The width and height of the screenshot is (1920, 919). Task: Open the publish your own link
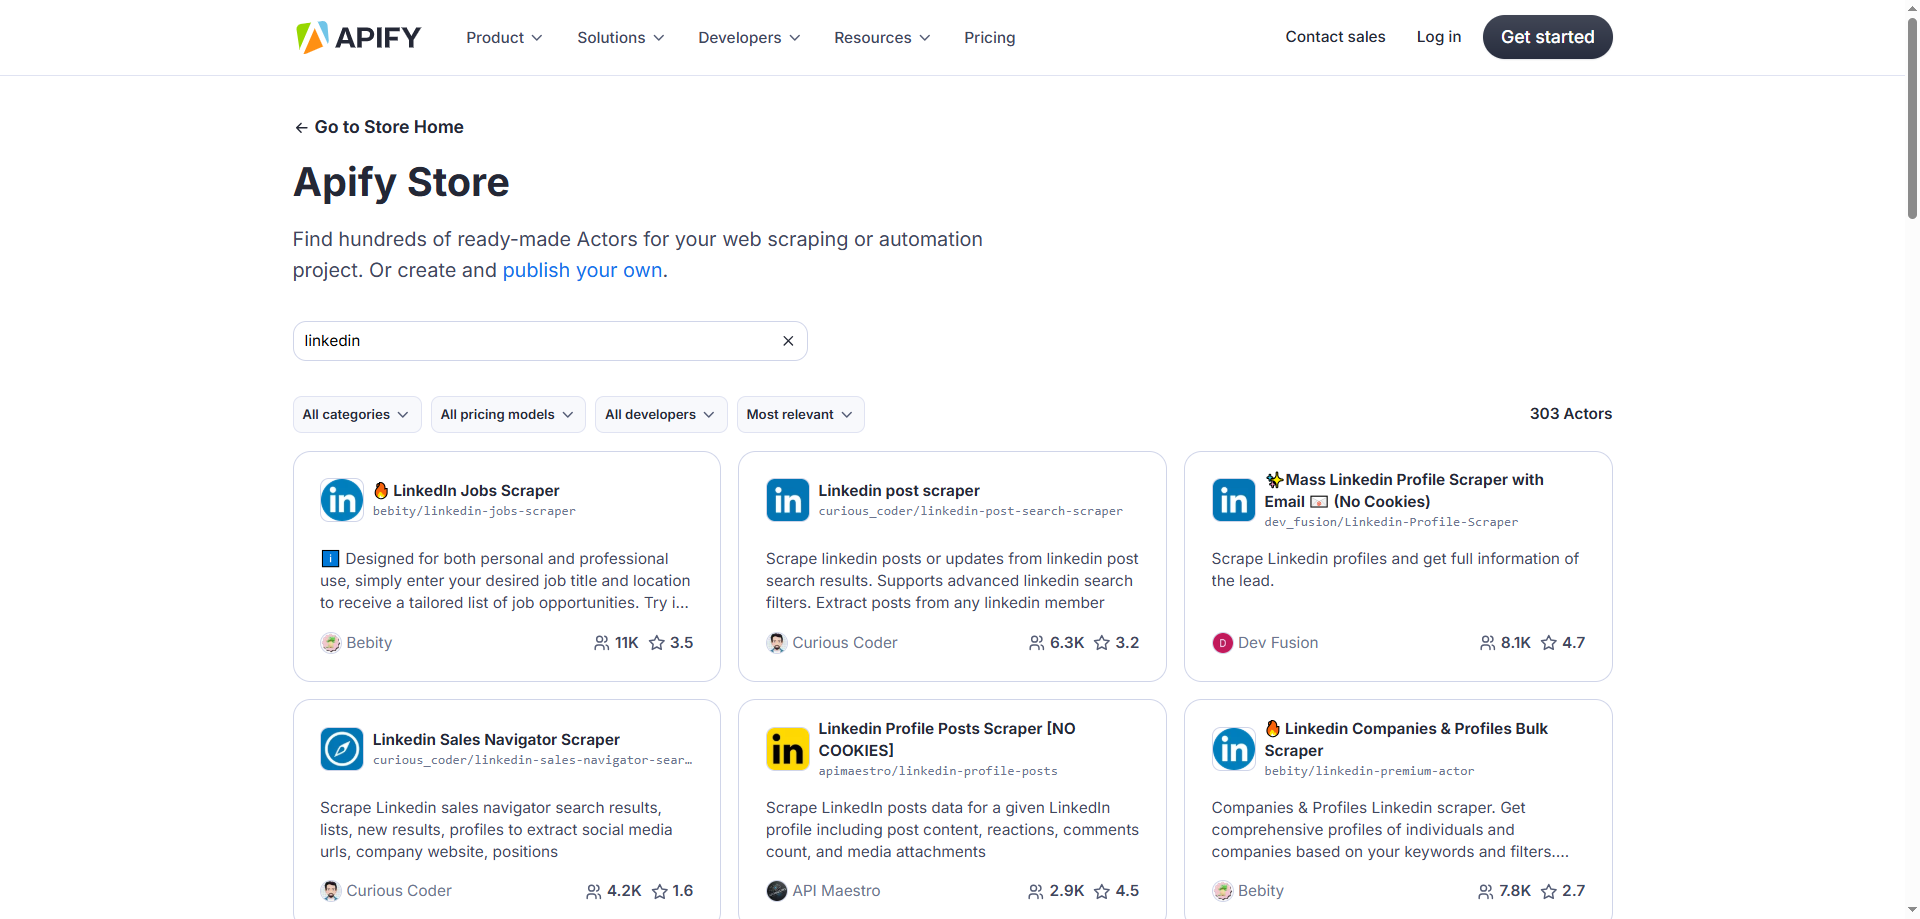point(582,270)
